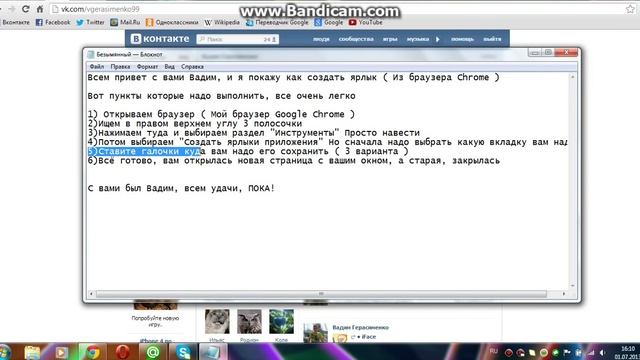Click line "Вот пункты которые надо выполнить"
The image size is (640, 360).
coord(221,96)
